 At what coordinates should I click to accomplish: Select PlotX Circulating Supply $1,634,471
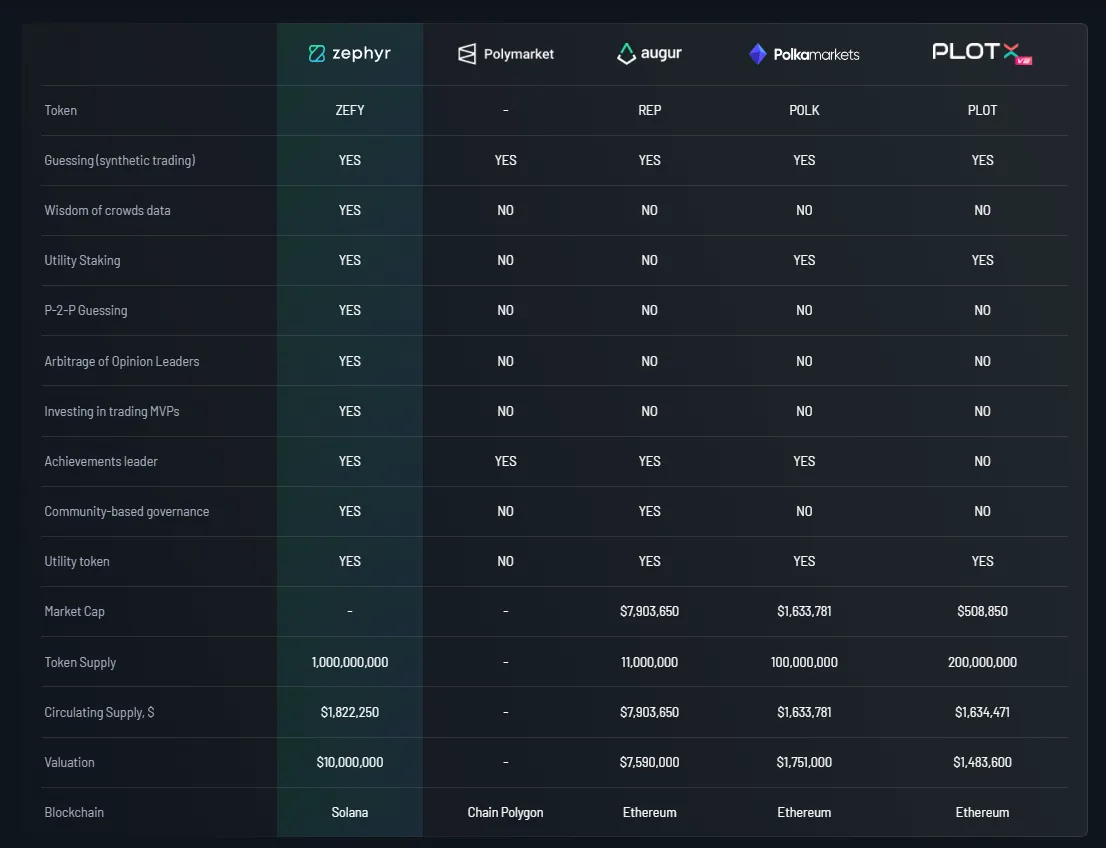point(983,713)
